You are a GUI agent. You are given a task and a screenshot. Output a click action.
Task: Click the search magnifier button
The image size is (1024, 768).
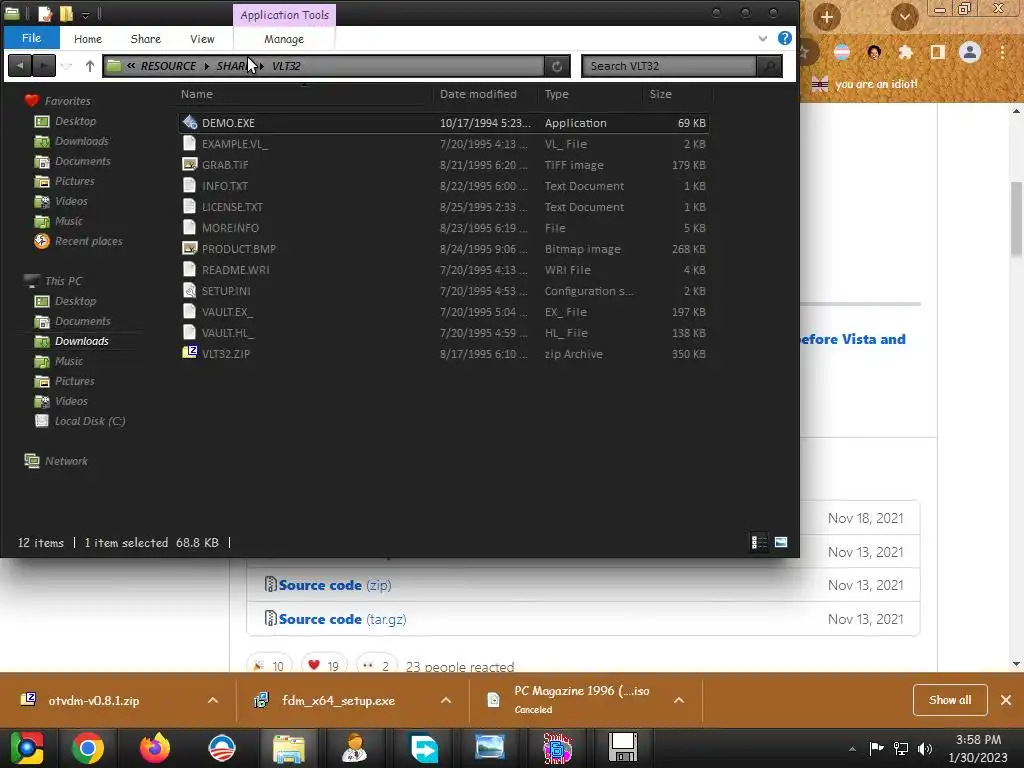(x=769, y=66)
